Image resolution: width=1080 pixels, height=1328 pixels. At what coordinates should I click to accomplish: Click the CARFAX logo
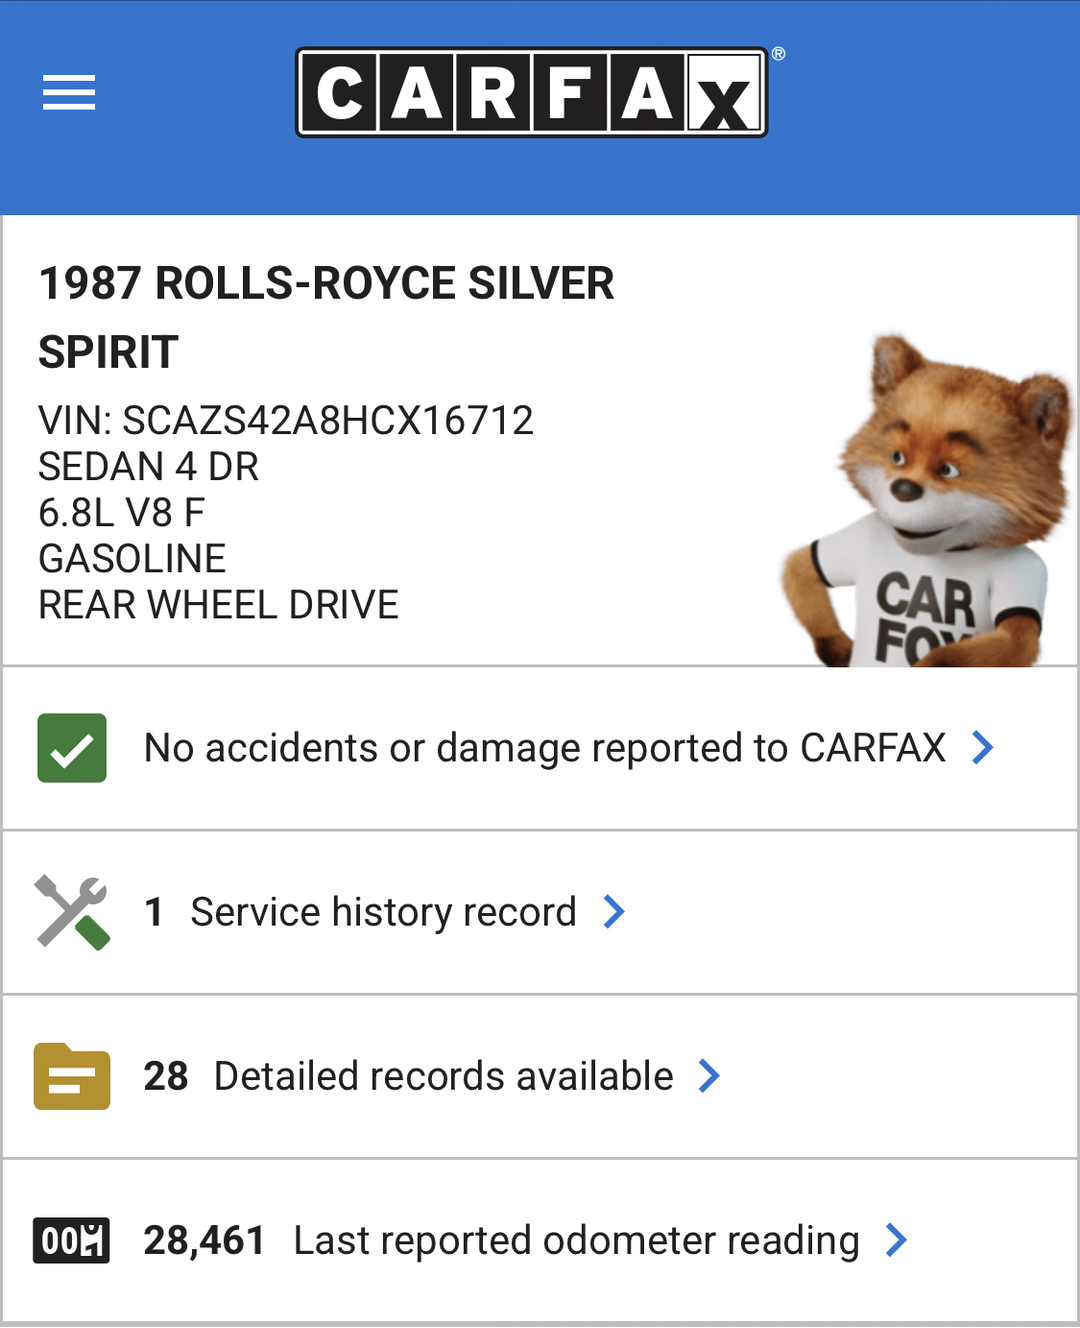tap(530, 90)
